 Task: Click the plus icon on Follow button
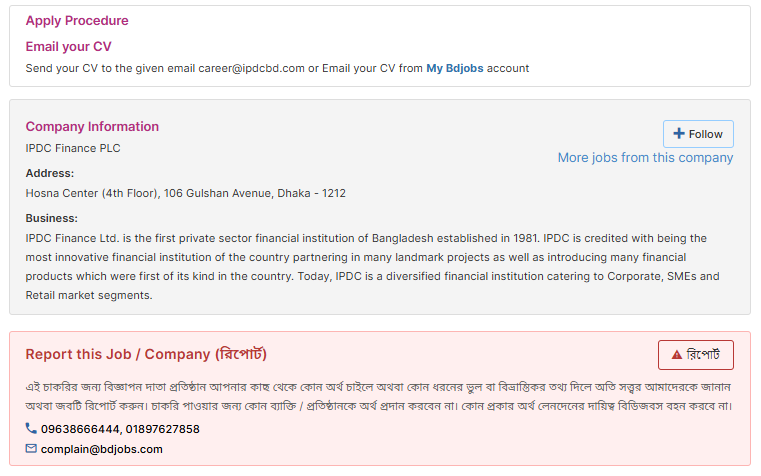(x=679, y=133)
